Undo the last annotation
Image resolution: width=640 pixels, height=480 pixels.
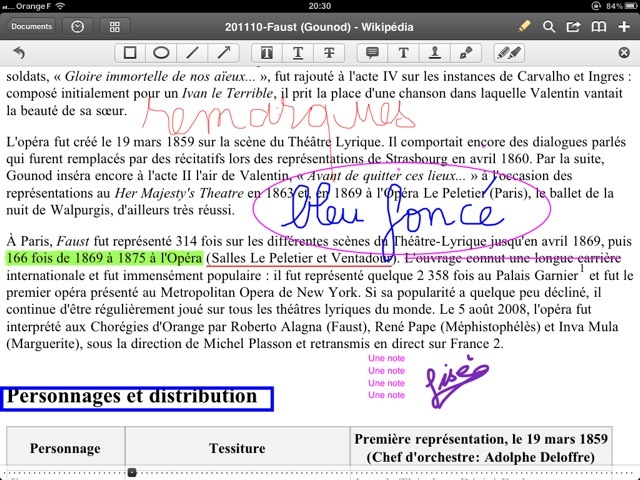click(18, 52)
